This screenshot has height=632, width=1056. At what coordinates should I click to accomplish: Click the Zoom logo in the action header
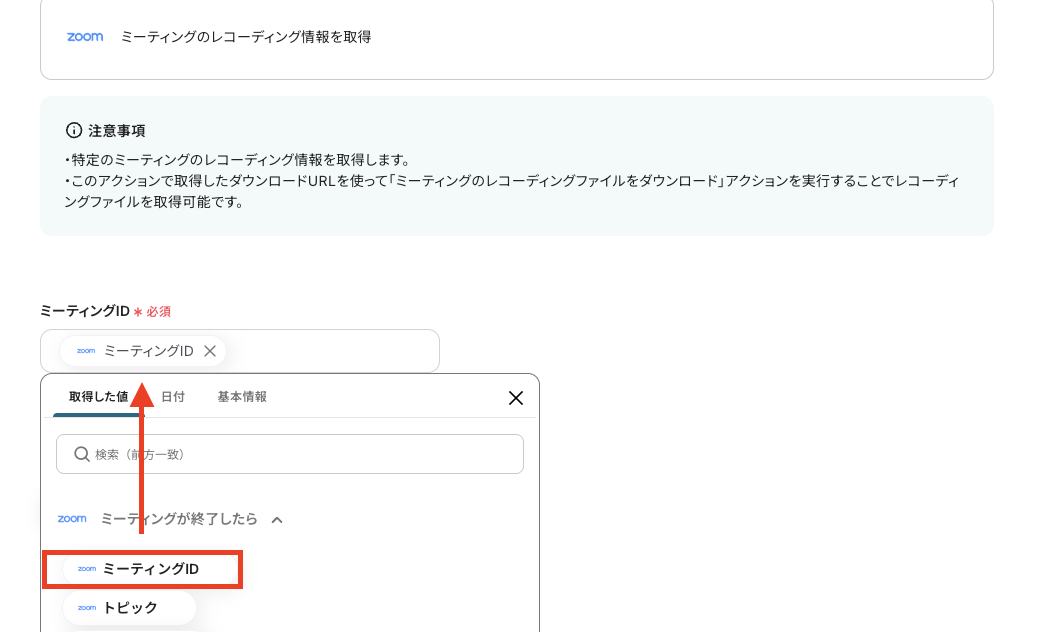coord(84,36)
